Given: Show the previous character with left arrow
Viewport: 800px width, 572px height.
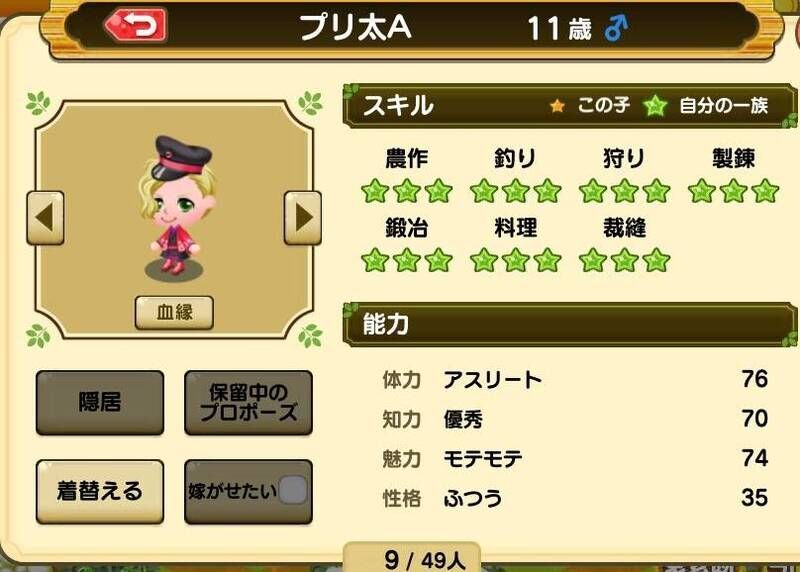Looking at the screenshot, I should 45,218.
